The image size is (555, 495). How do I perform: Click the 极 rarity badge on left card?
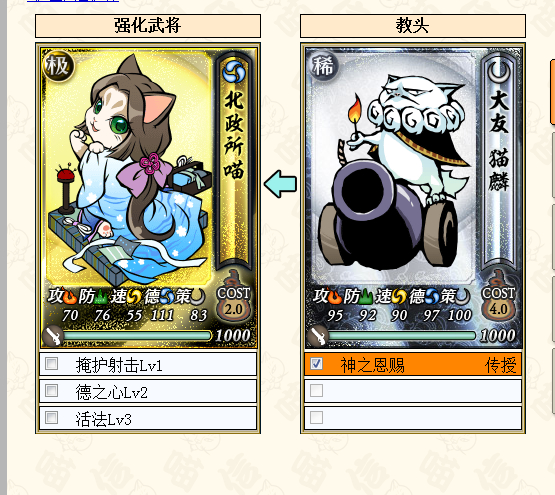58,66
